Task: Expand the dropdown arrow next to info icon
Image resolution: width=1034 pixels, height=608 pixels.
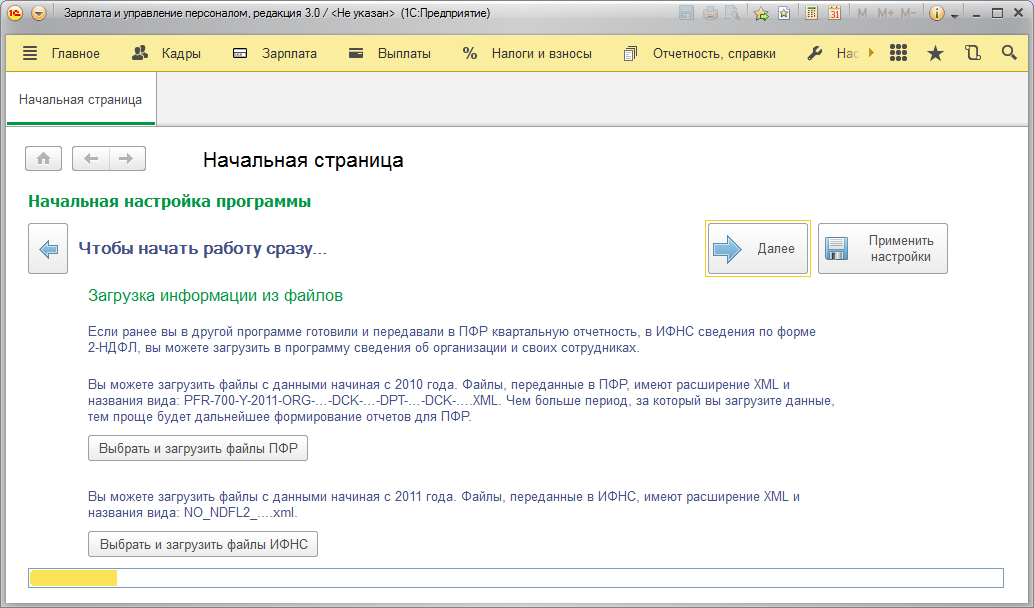Action: point(955,15)
